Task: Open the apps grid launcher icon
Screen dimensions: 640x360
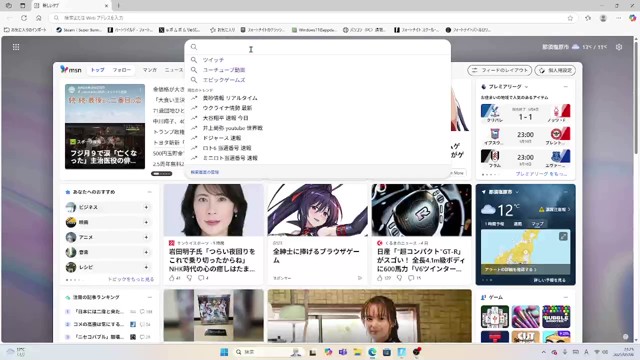Action: [16, 47]
